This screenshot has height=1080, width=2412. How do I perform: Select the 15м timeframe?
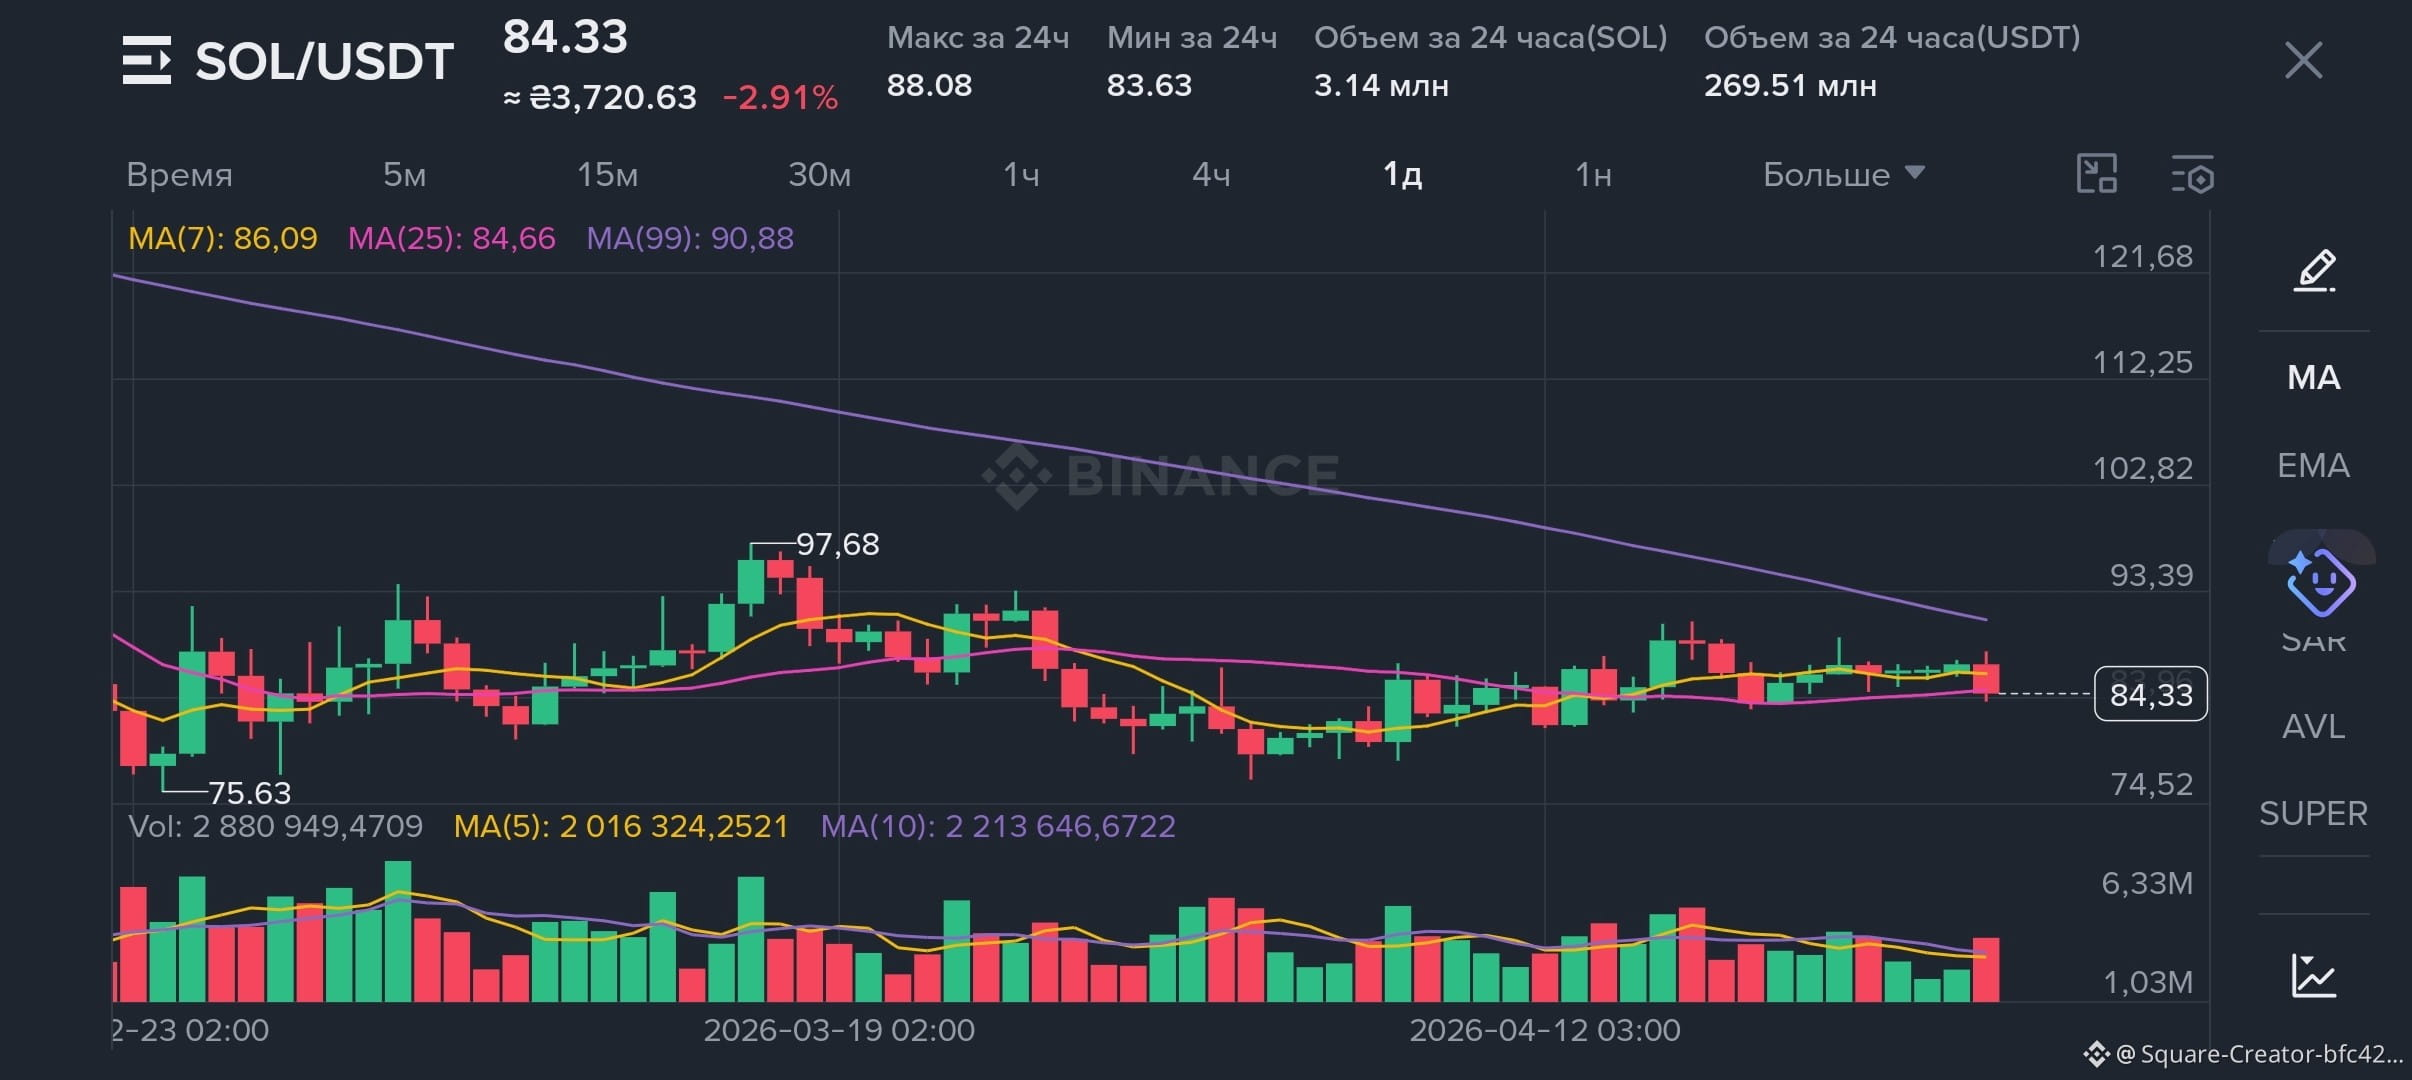click(607, 174)
